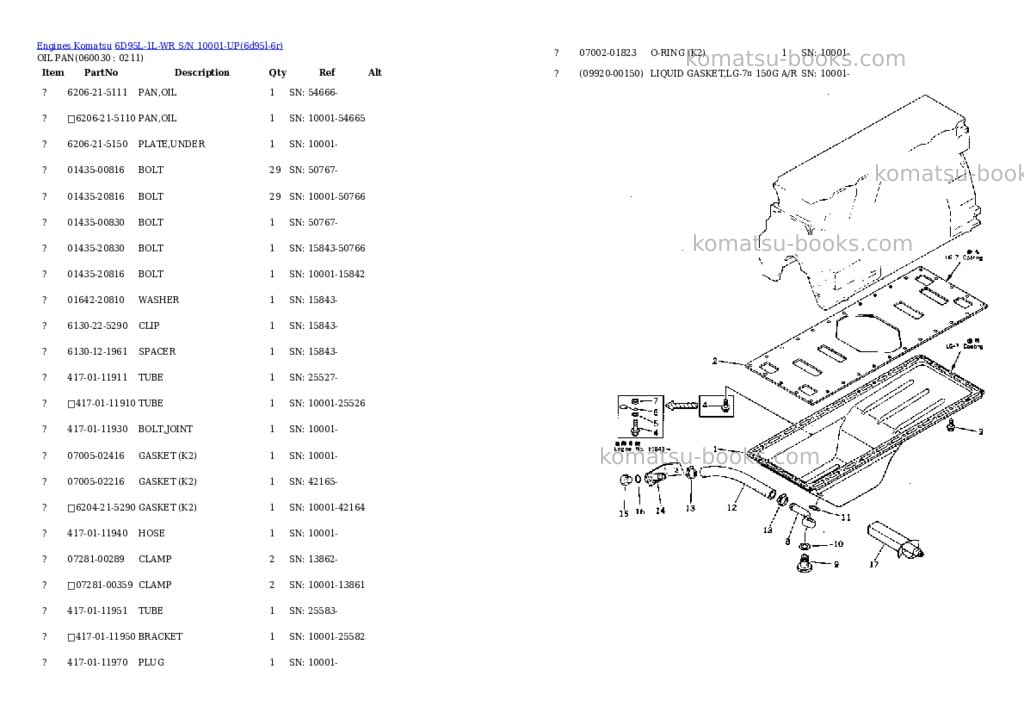Click callout number 12 in the diagram
This screenshot has height=725, width=1024.
click(x=731, y=507)
